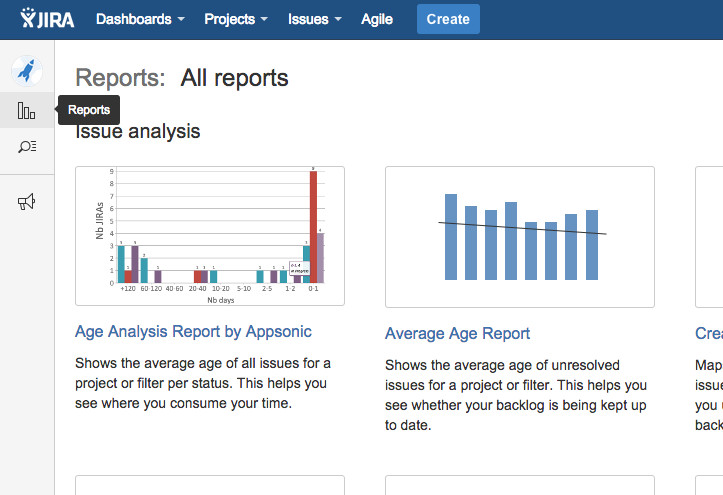The image size is (723, 495).
Task: Click the Create button
Action: (x=448, y=19)
